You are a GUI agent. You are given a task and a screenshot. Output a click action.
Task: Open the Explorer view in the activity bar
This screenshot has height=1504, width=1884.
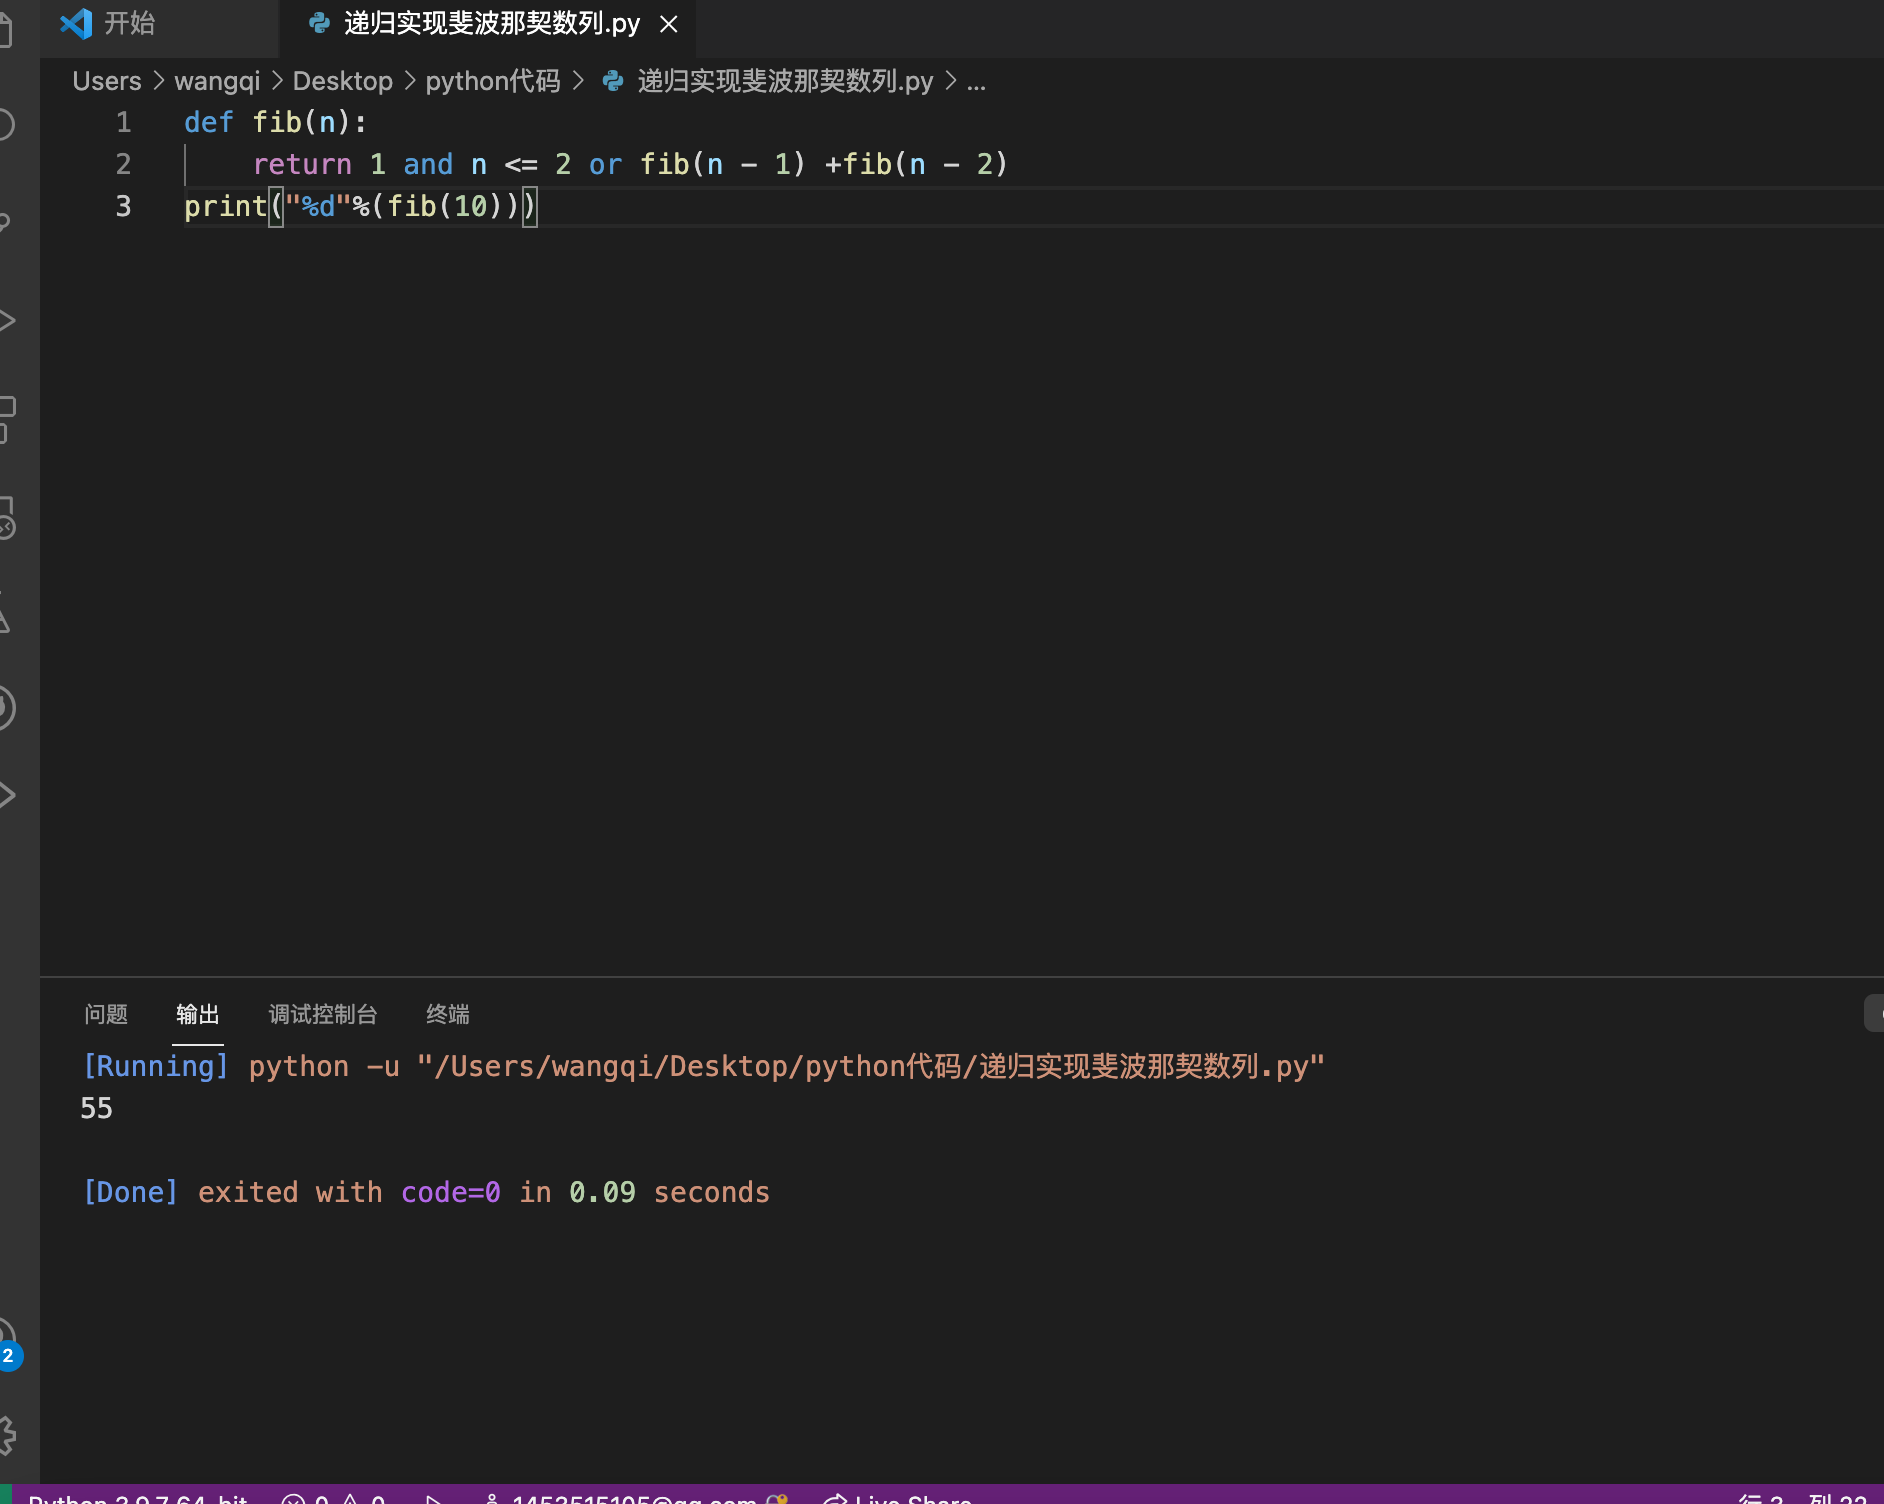click(6, 28)
